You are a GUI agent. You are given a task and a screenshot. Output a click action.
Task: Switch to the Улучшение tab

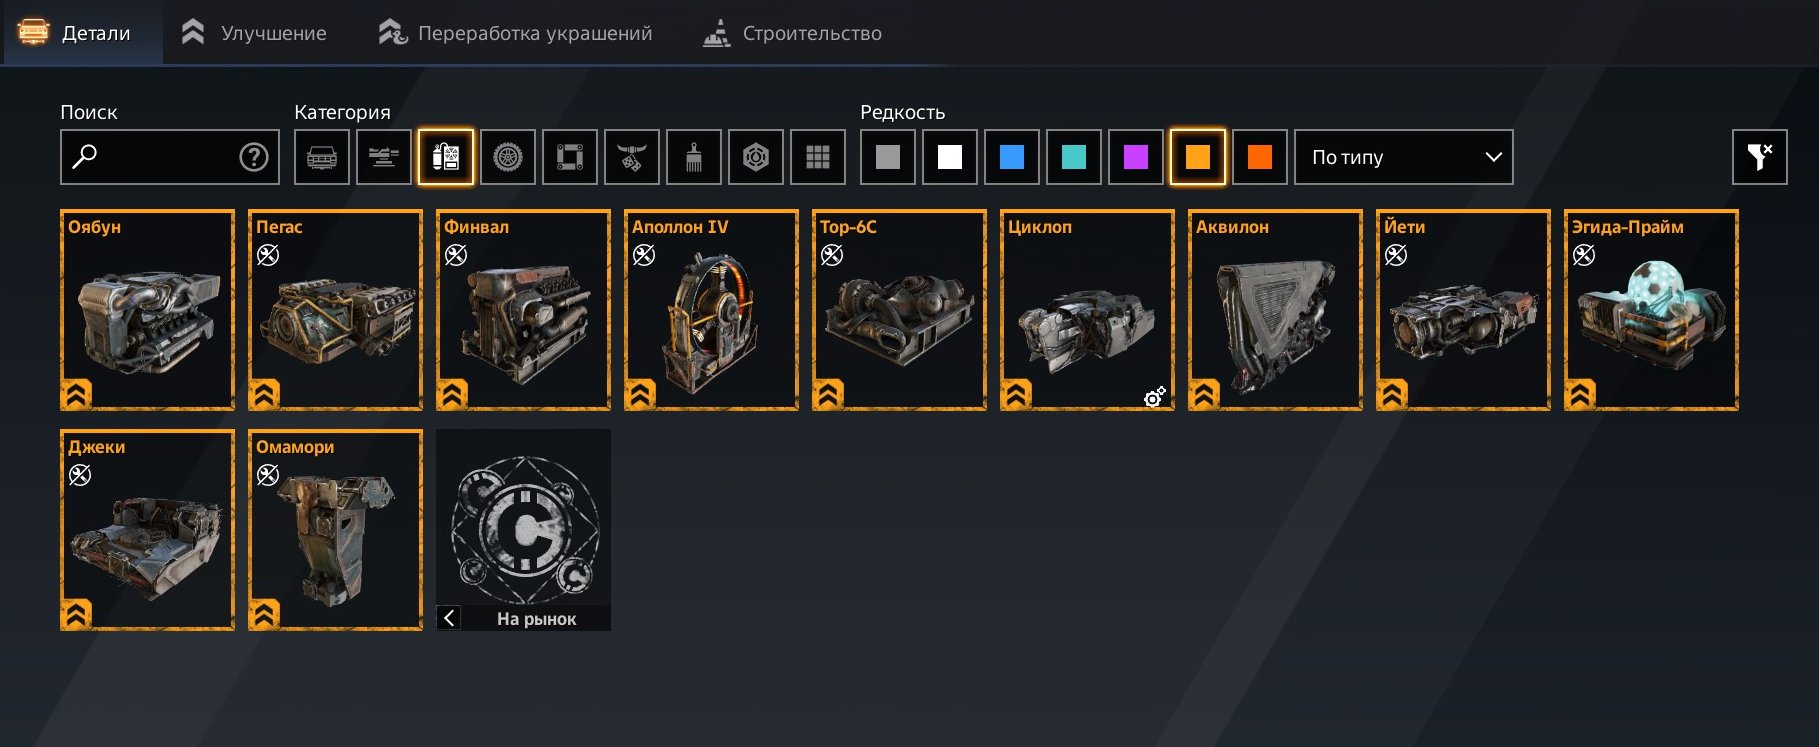(x=254, y=33)
